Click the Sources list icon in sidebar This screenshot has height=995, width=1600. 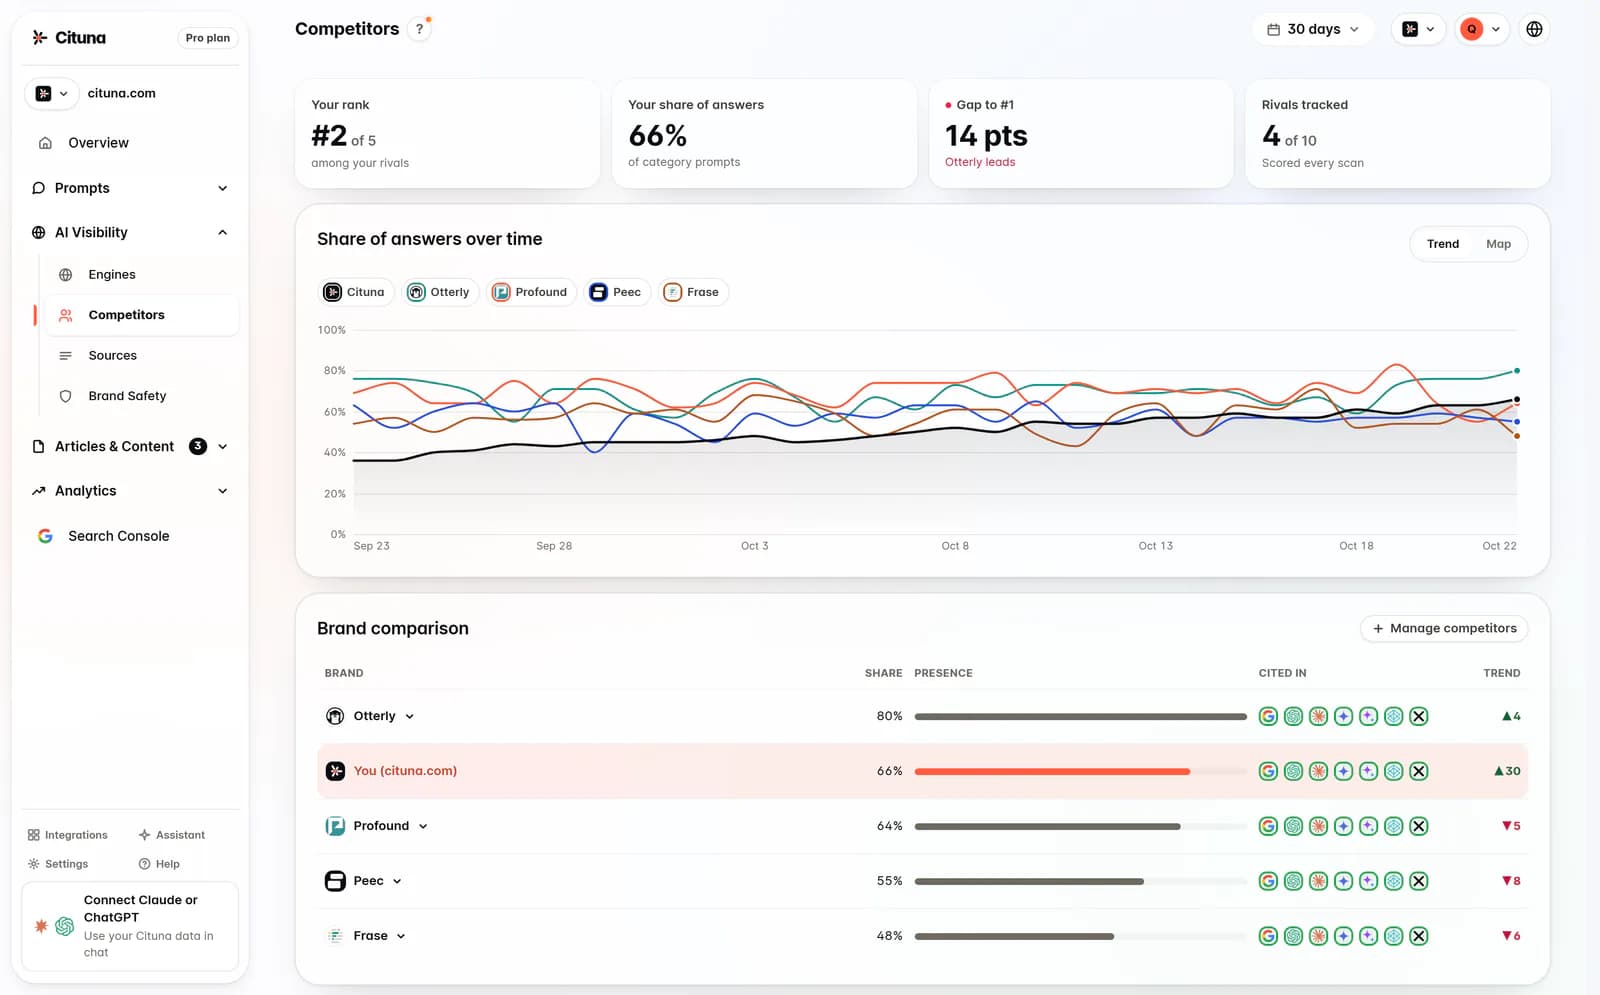[66, 356]
